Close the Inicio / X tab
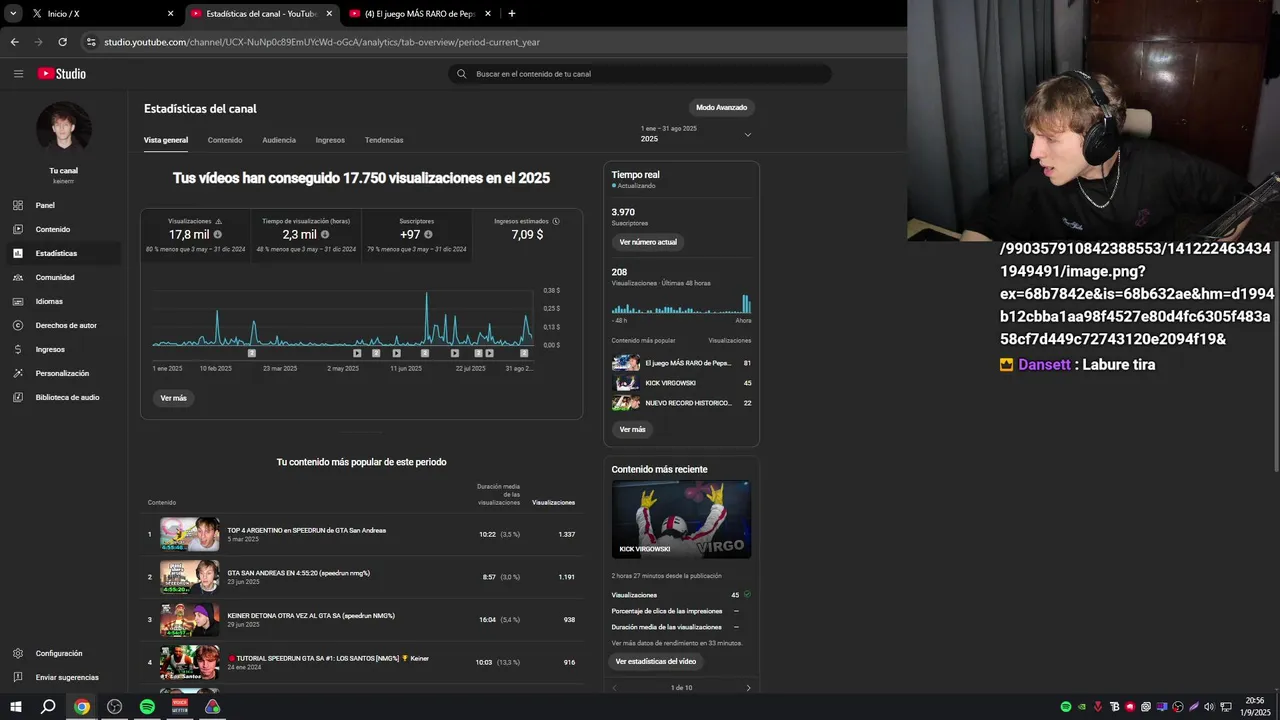 [x=170, y=14]
